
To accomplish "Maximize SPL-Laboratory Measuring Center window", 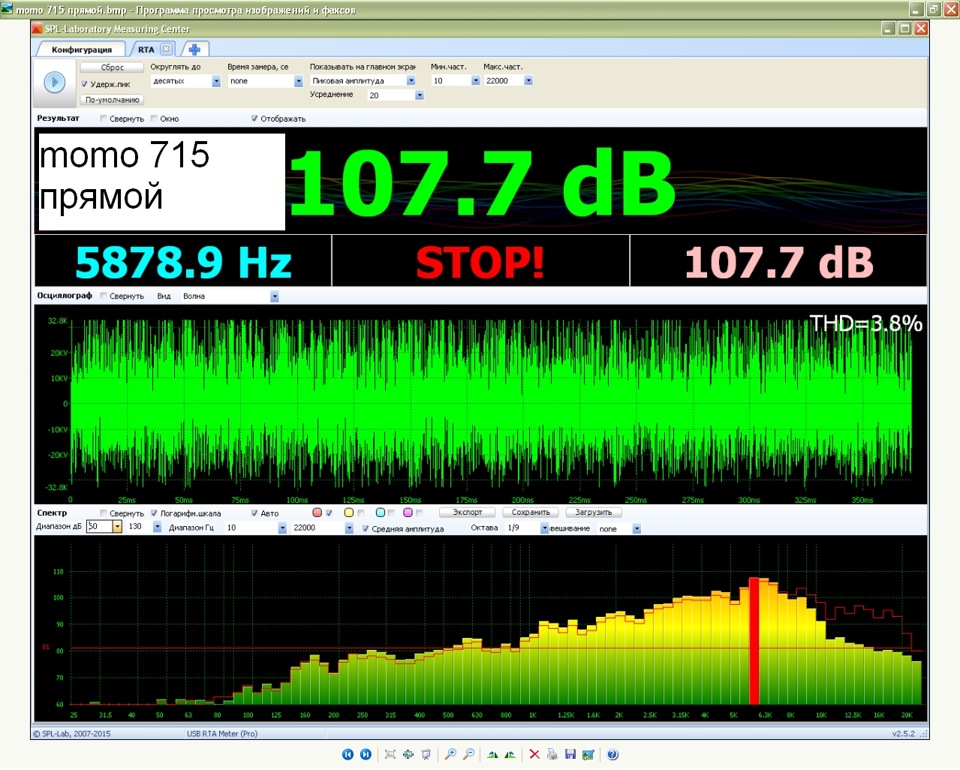I will coord(904,28).
